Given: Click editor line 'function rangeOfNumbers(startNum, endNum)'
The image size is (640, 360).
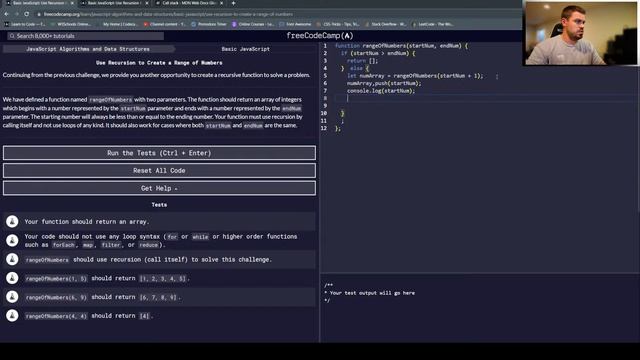Looking at the screenshot, I should pos(401,46).
